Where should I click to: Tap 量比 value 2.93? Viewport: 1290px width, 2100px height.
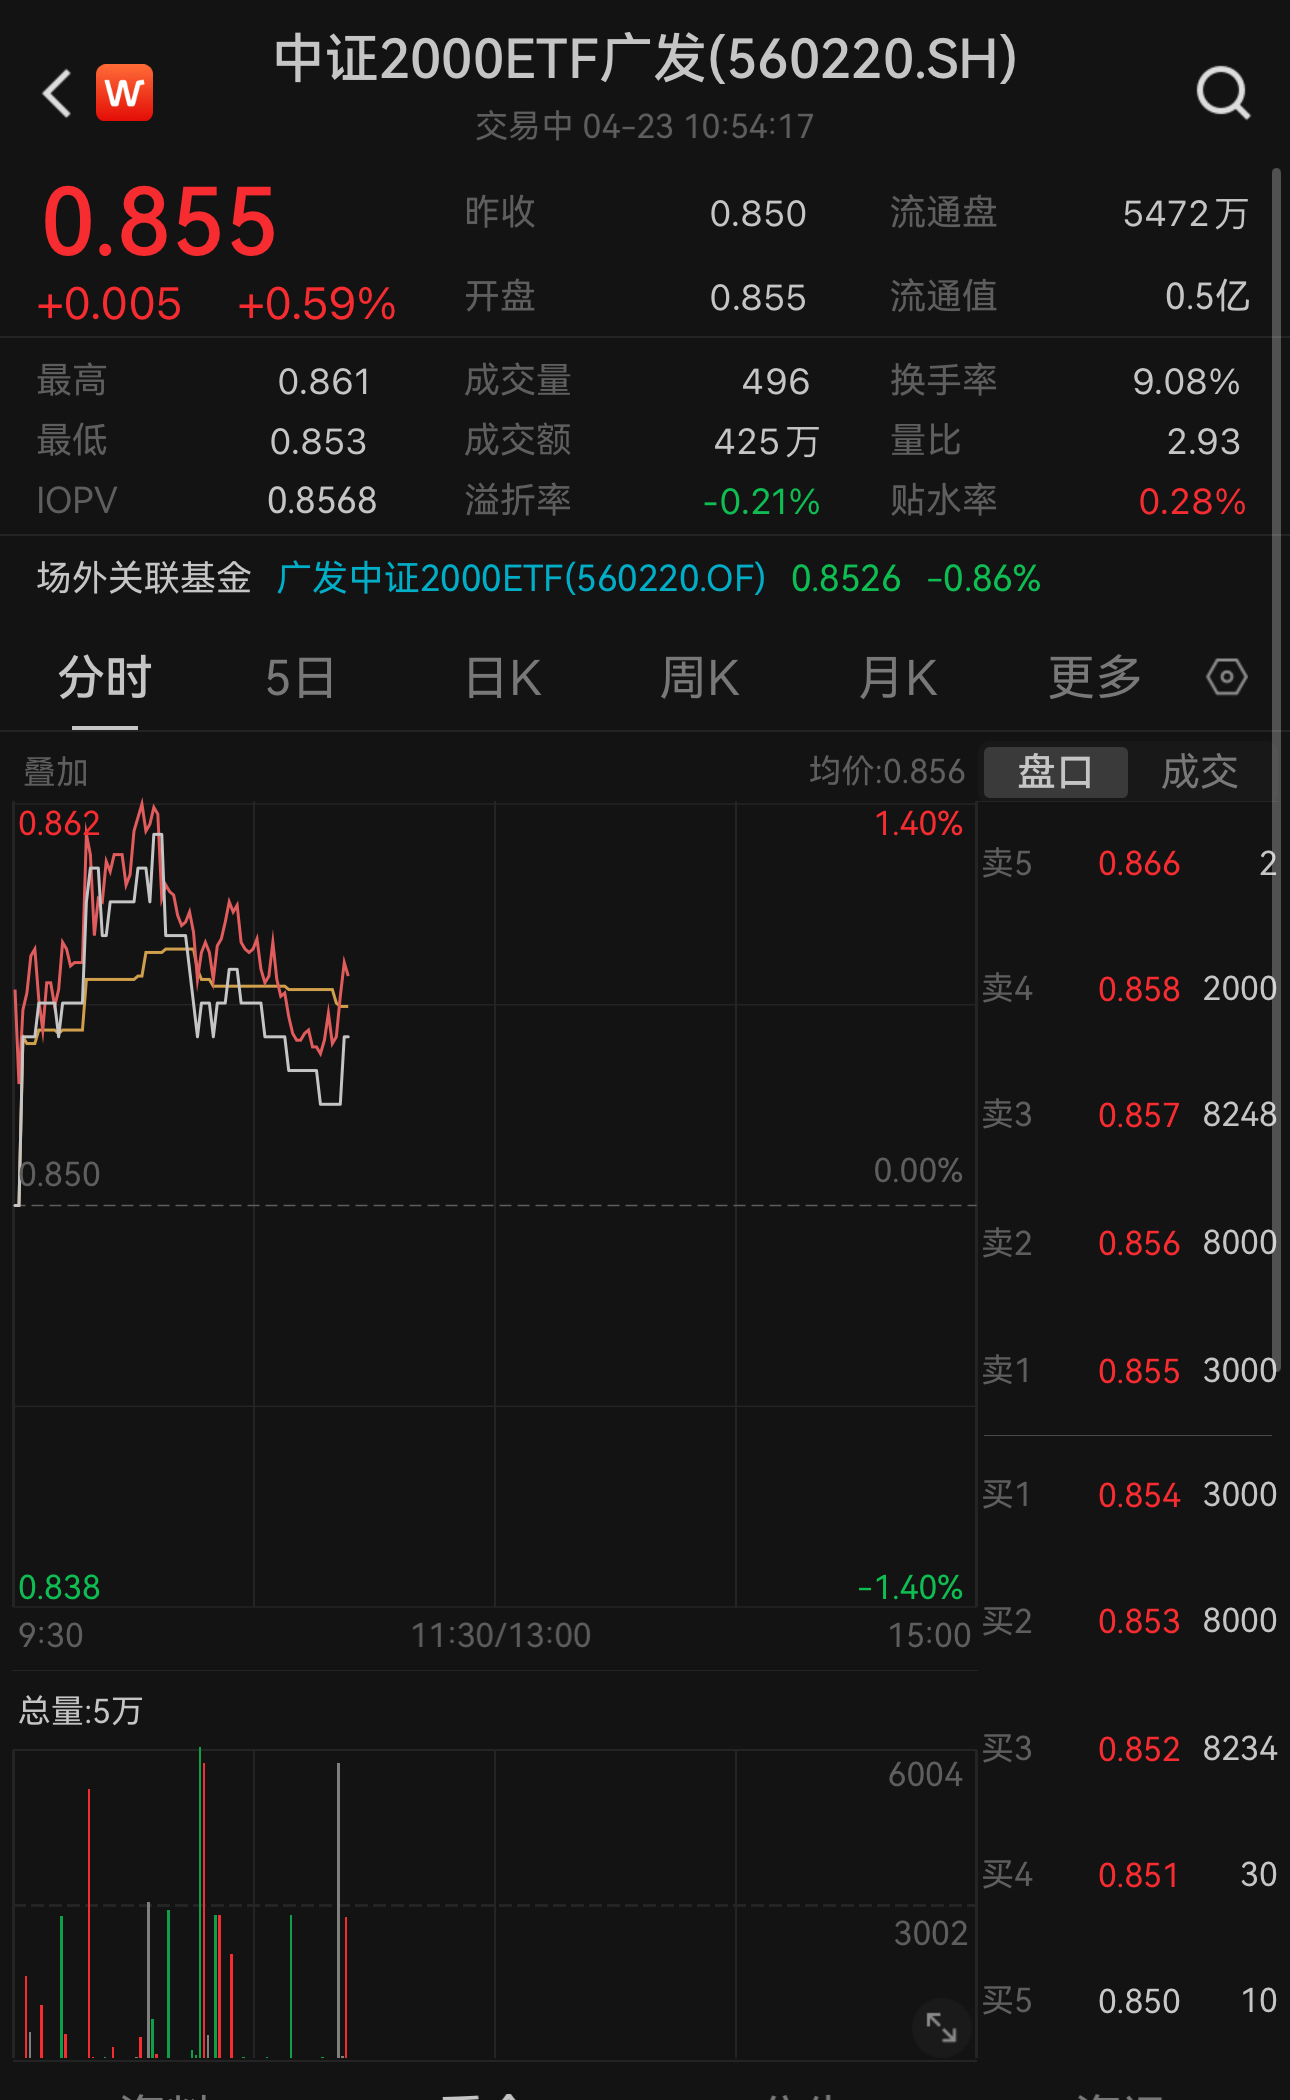pos(1203,441)
